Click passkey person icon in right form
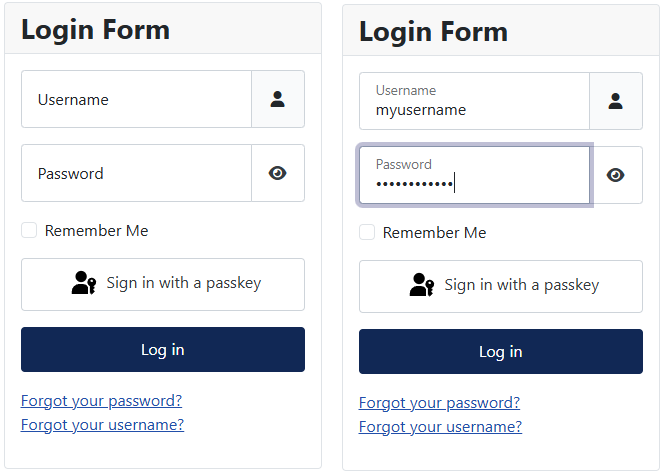Viewport: 665px width, 476px height. click(x=422, y=285)
